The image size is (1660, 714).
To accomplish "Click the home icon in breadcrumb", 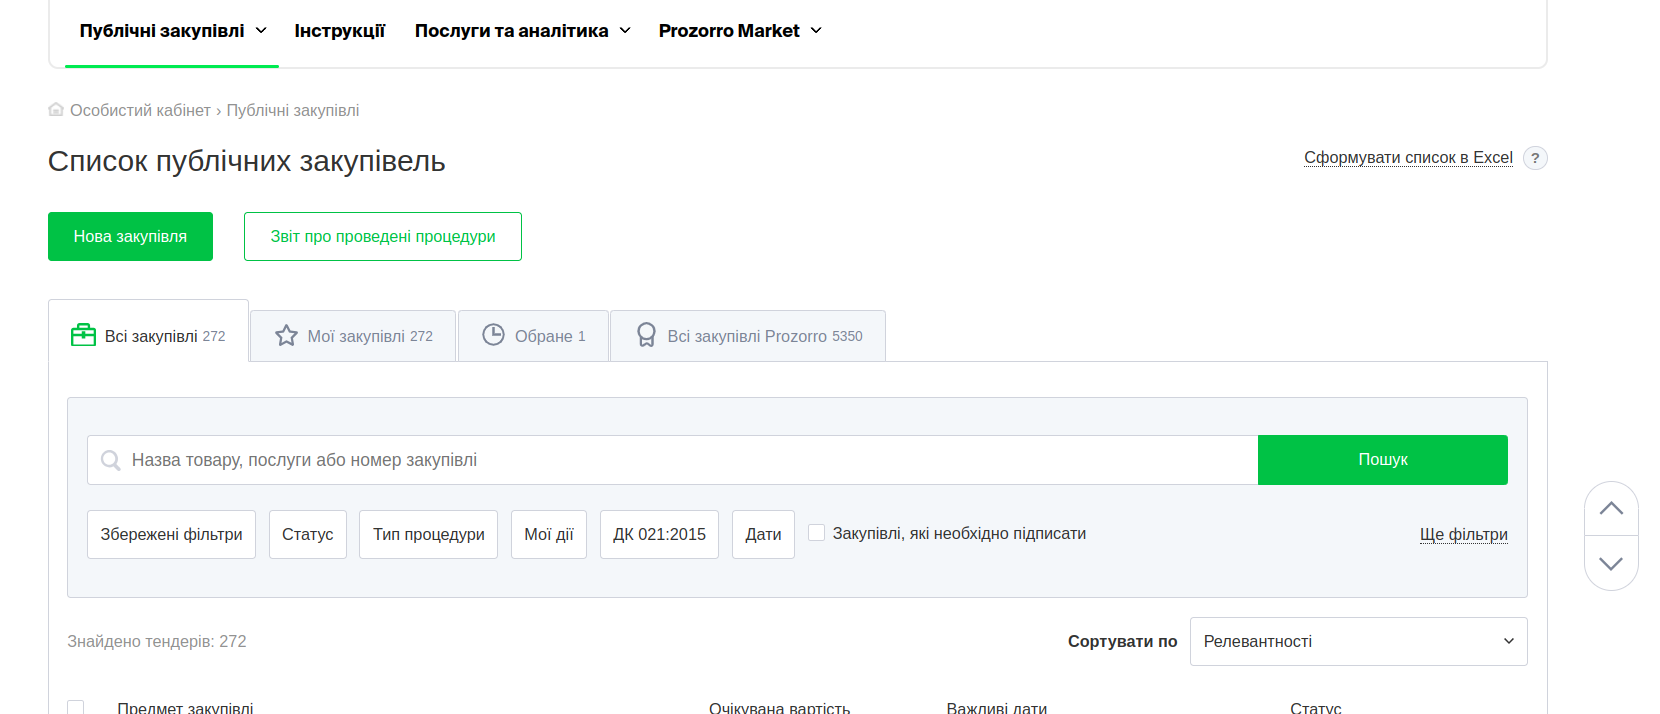I will (56, 110).
